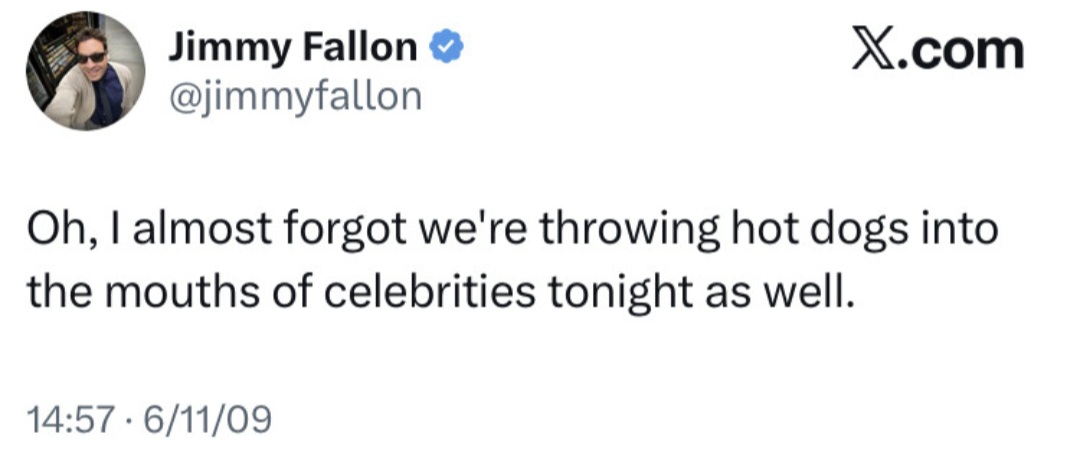Click the word "into" ending the first line
This screenshot has height=462, width=1080.
(x=960, y=231)
